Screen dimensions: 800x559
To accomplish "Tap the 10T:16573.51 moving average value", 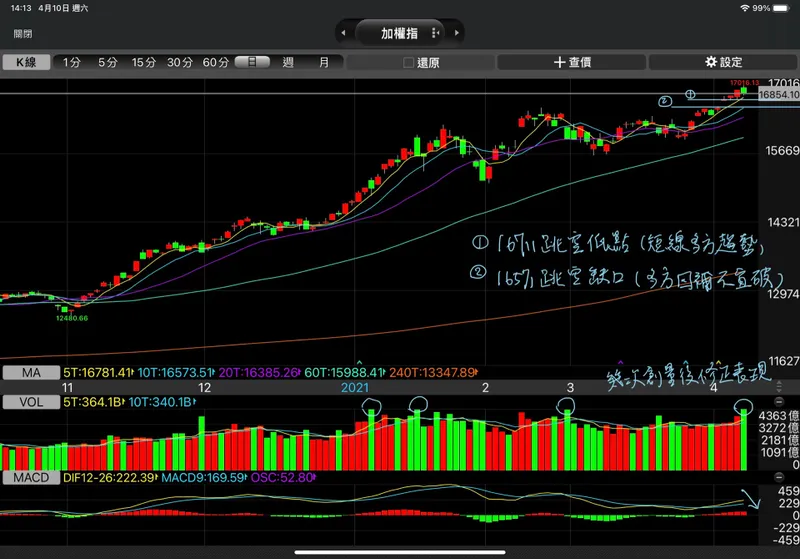I will [175, 373].
